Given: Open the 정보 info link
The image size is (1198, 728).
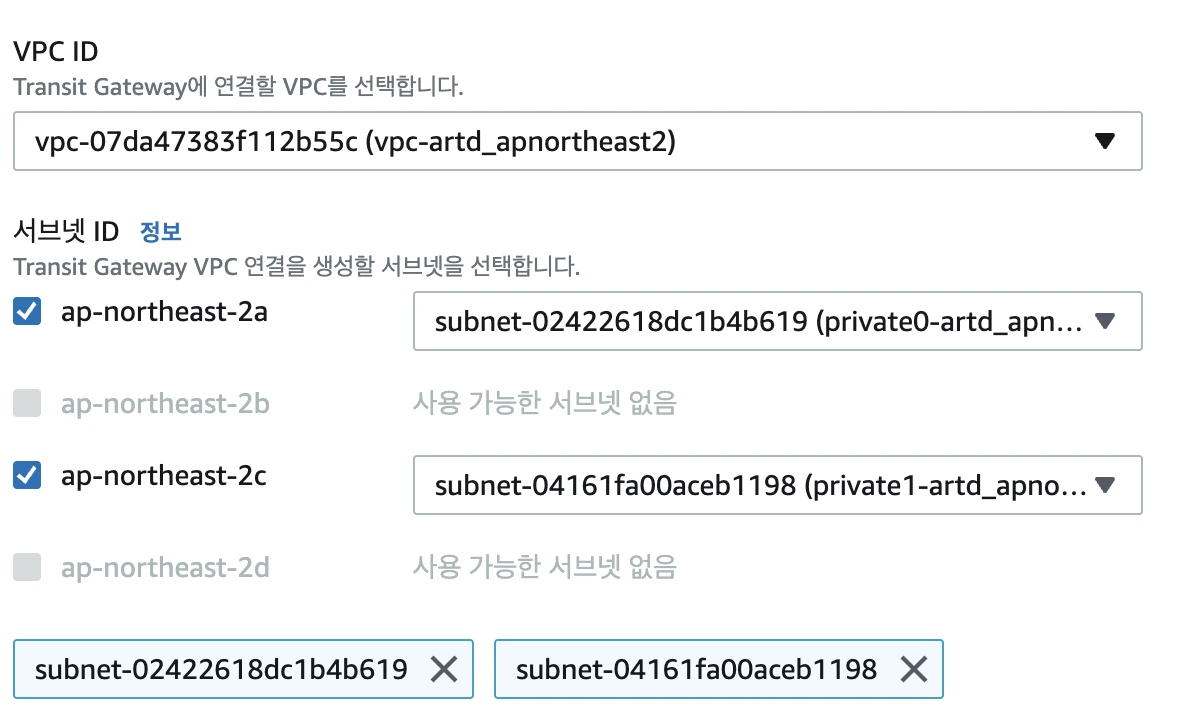Looking at the screenshot, I should 161,231.
